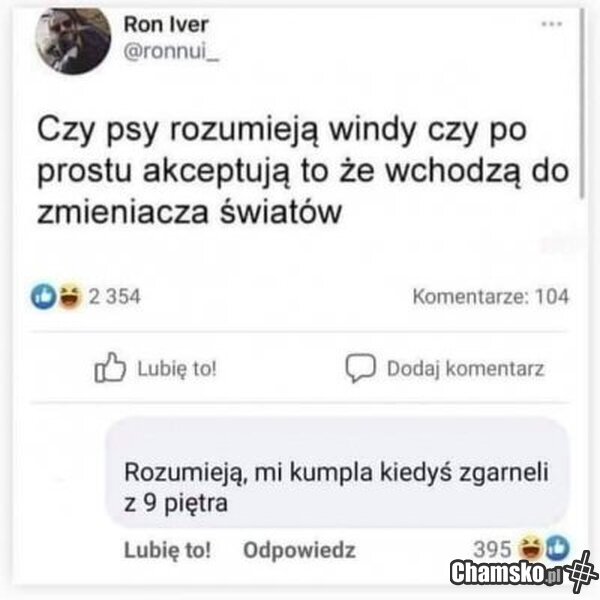Open the Ron Iver profile name link
Screen dimensions: 600x600
coord(166,24)
